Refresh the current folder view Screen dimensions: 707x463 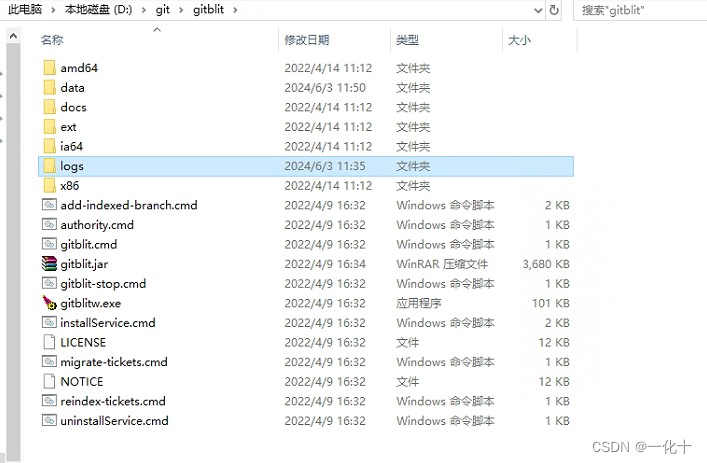[x=554, y=9]
